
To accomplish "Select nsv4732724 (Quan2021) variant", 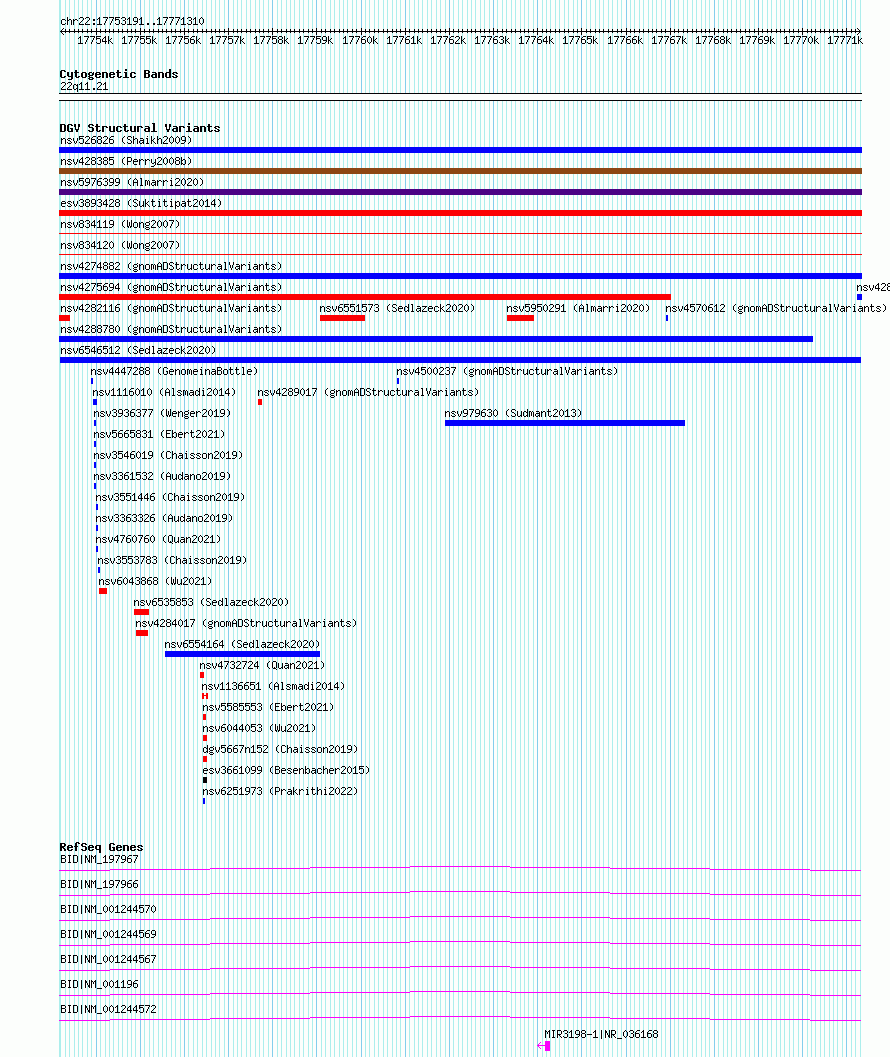I will [262, 665].
